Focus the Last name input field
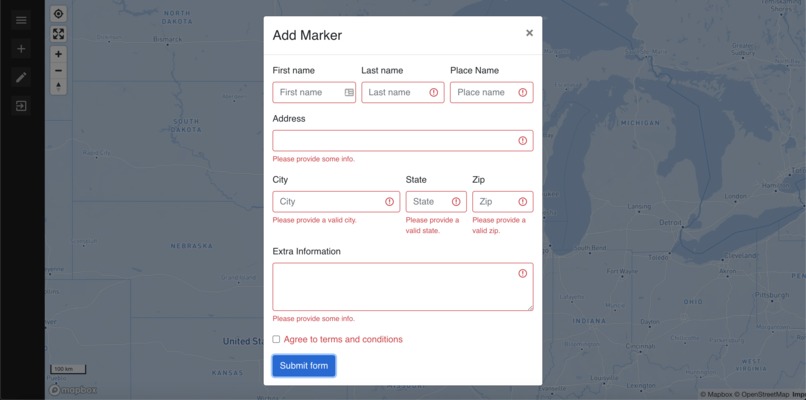Image resolution: width=806 pixels, height=400 pixels. click(403, 93)
